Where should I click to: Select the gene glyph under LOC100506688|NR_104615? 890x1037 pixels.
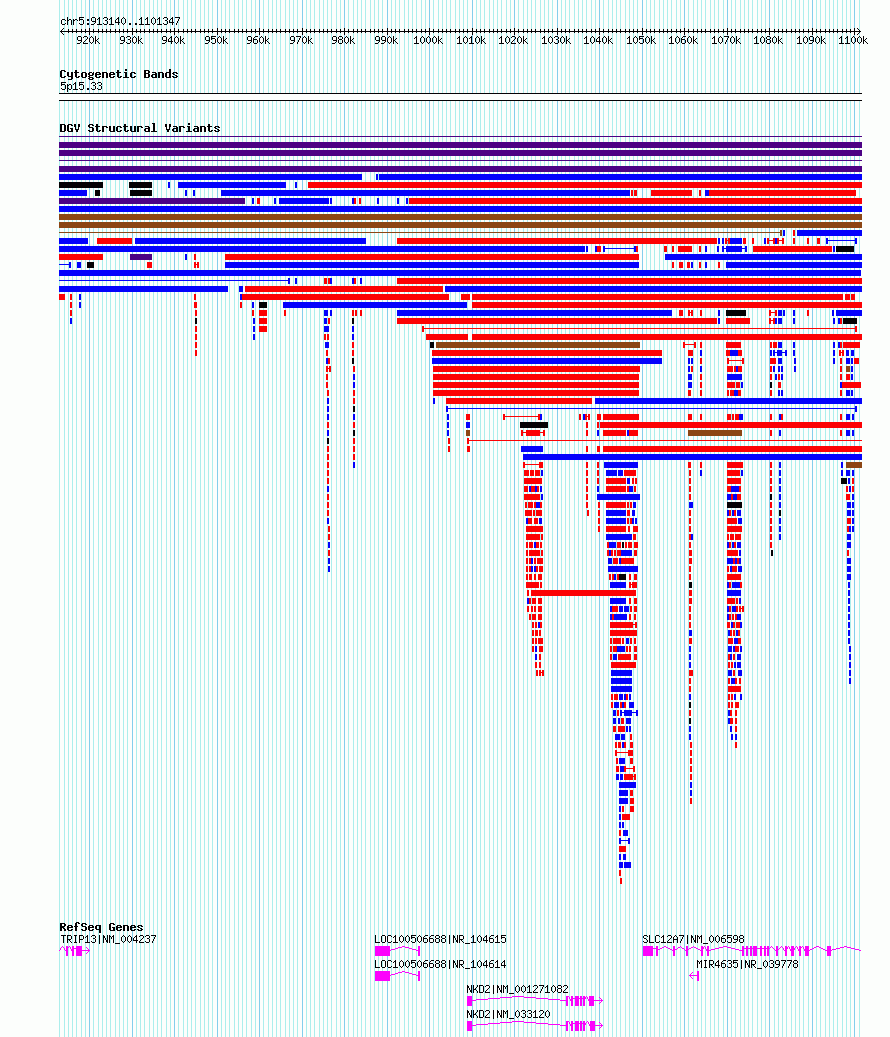(397, 951)
